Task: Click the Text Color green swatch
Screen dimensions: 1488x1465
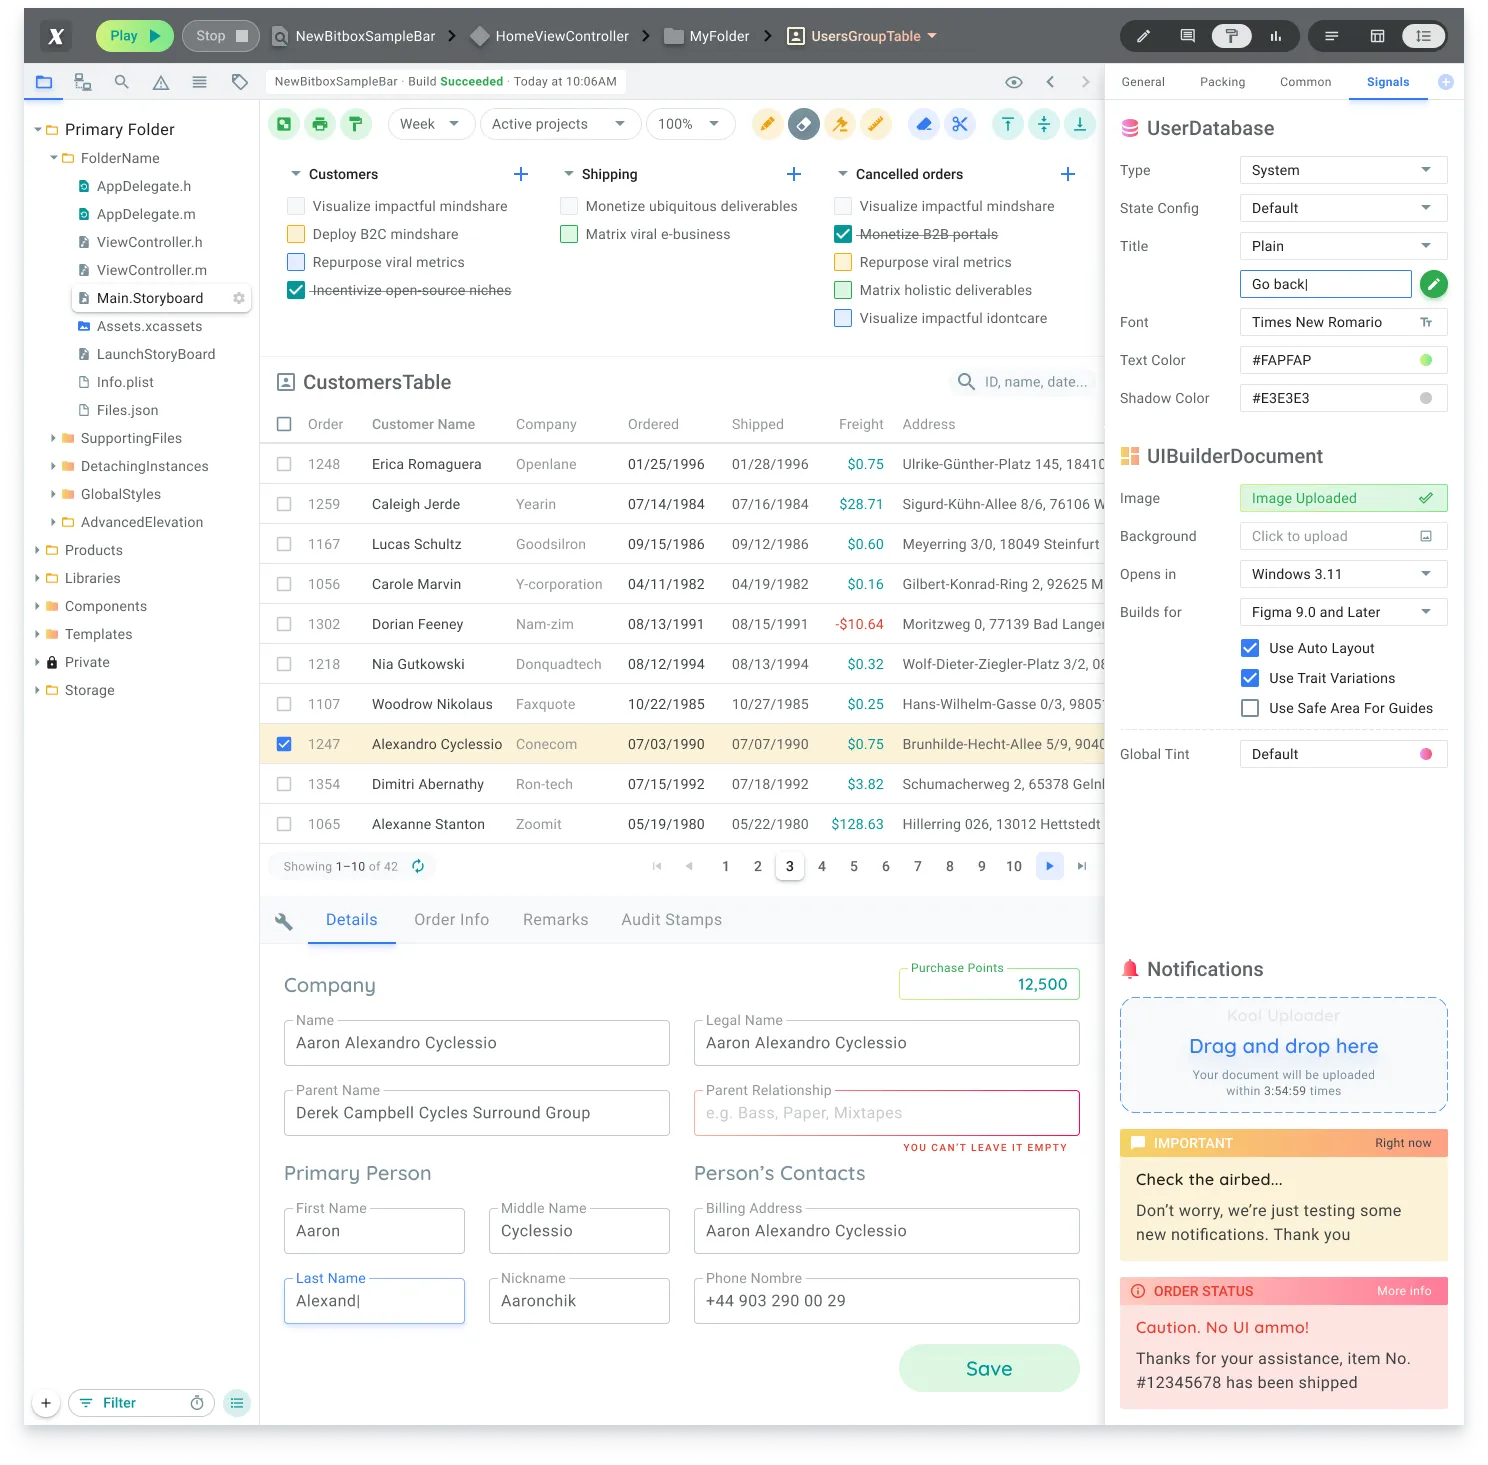Action: pyautogui.click(x=1427, y=360)
